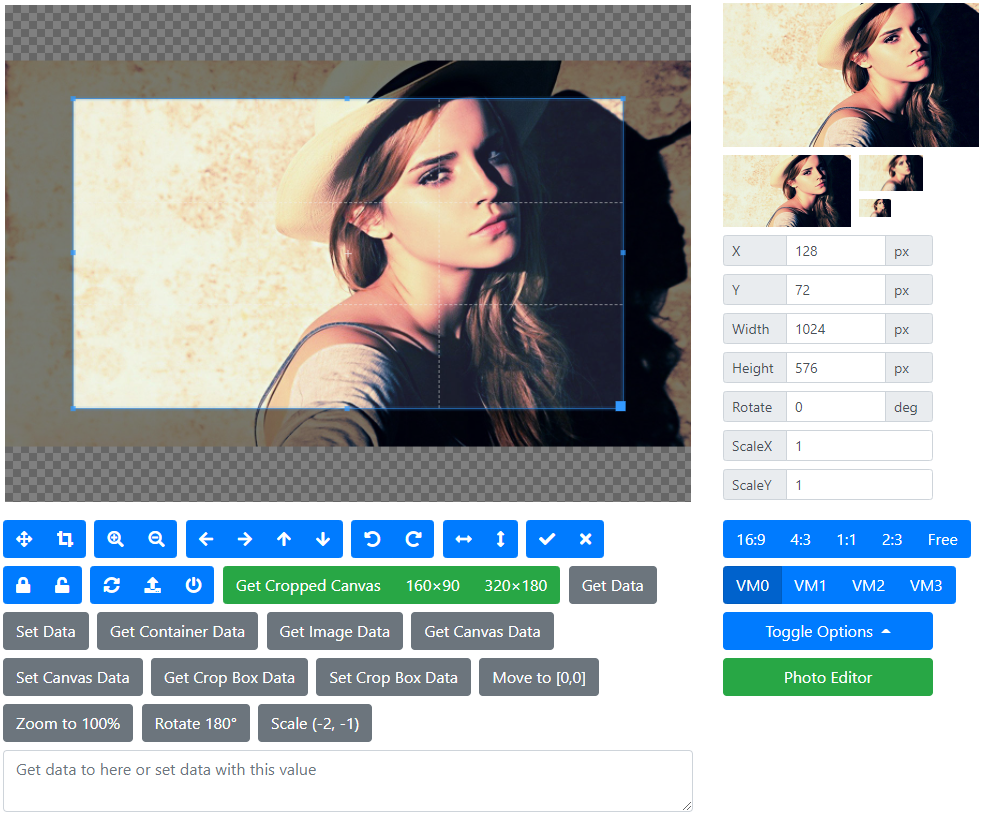982x817 pixels.
Task: Destroy cropper with the power icon
Action: click(194, 585)
